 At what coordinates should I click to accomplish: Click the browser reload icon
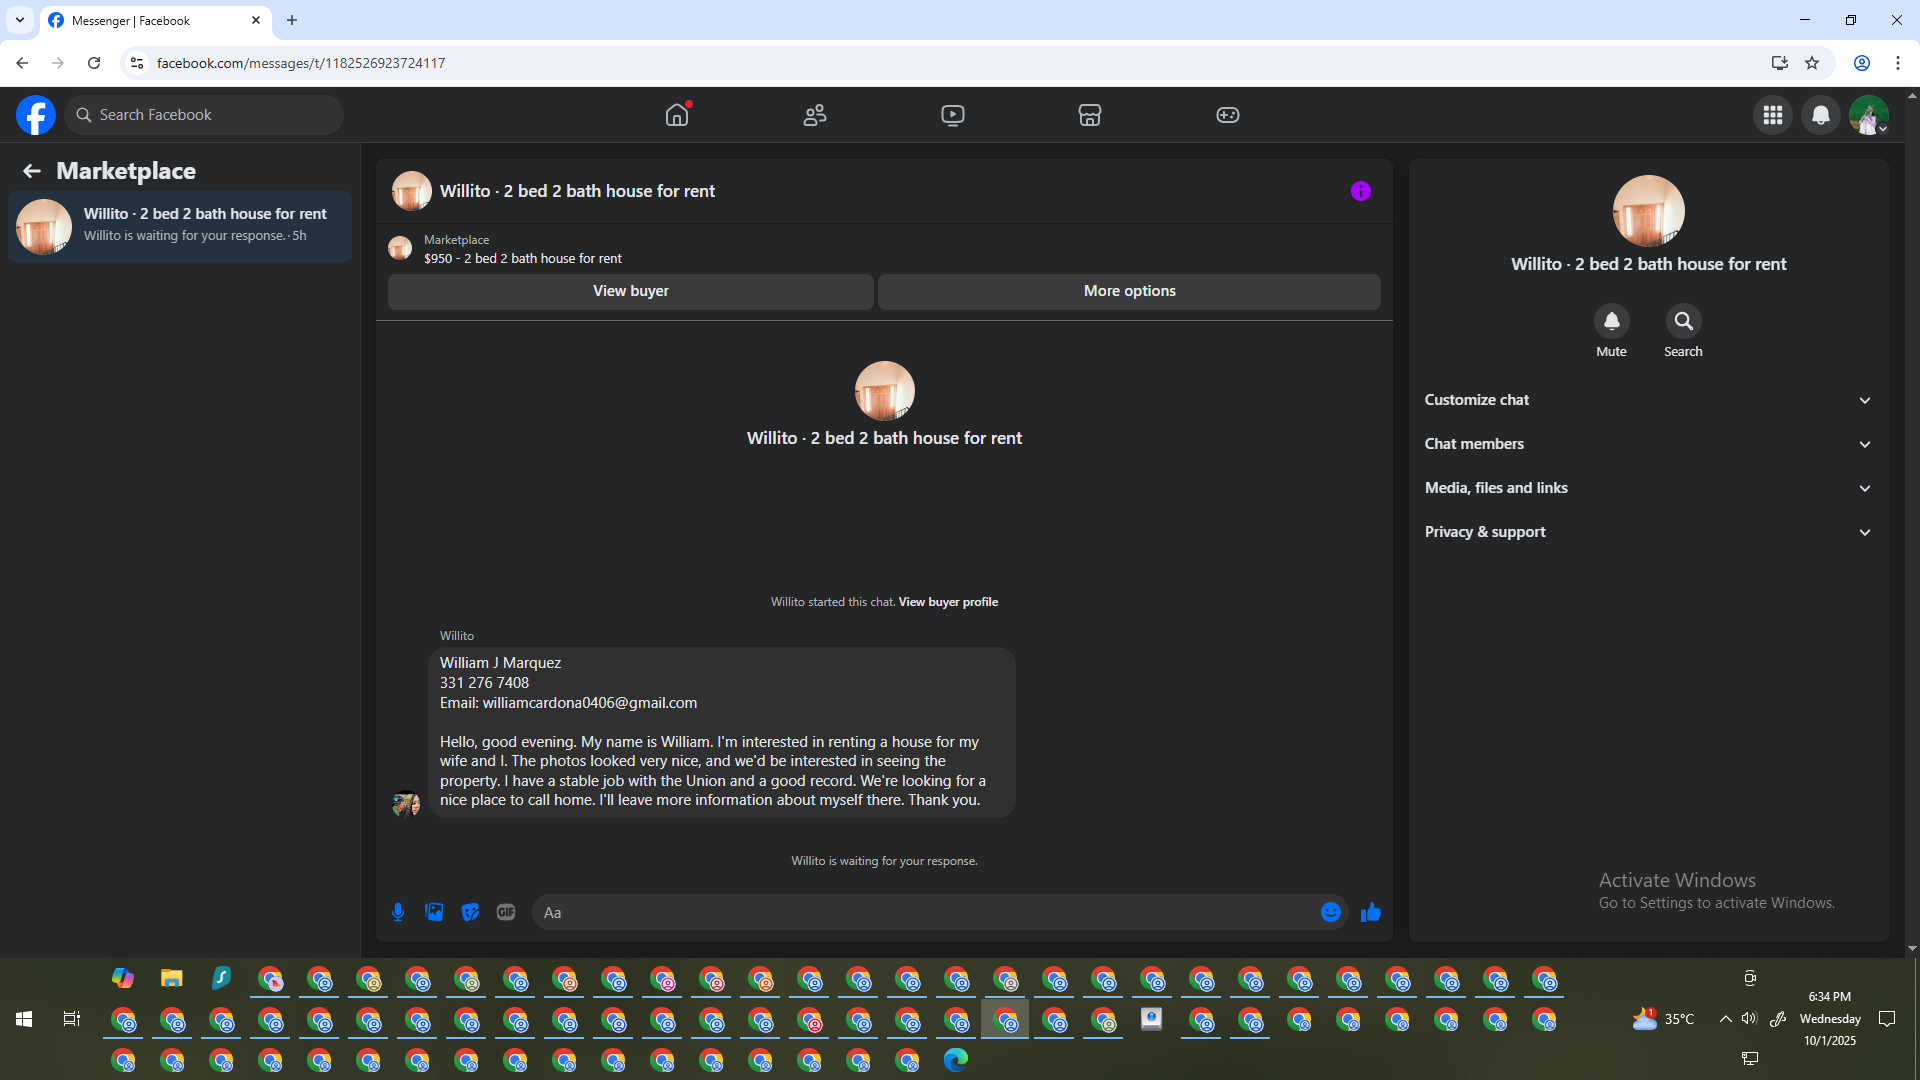click(x=94, y=63)
